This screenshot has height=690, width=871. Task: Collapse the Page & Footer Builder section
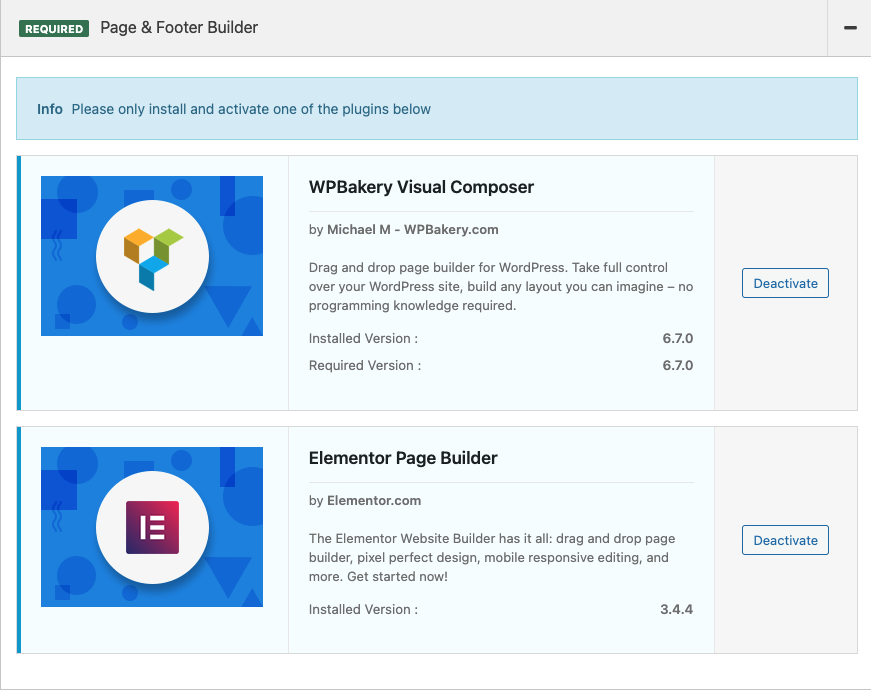coord(850,28)
